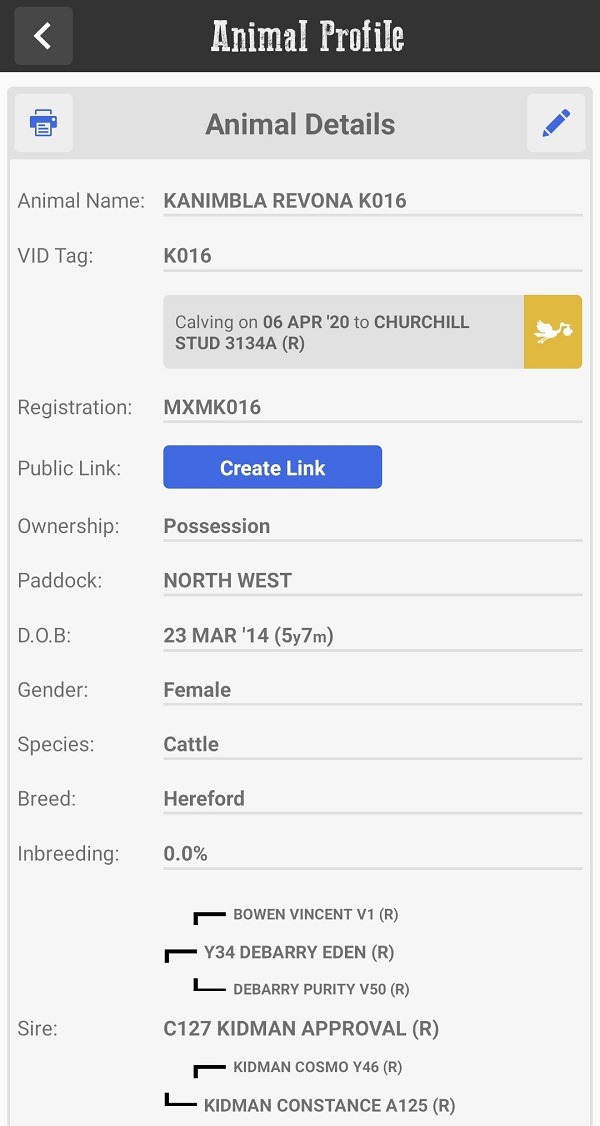Open ancestor DEBARRY PURITY V50 (R)
The width and height of the screenshot is (600, 1126).
[322, 990]
